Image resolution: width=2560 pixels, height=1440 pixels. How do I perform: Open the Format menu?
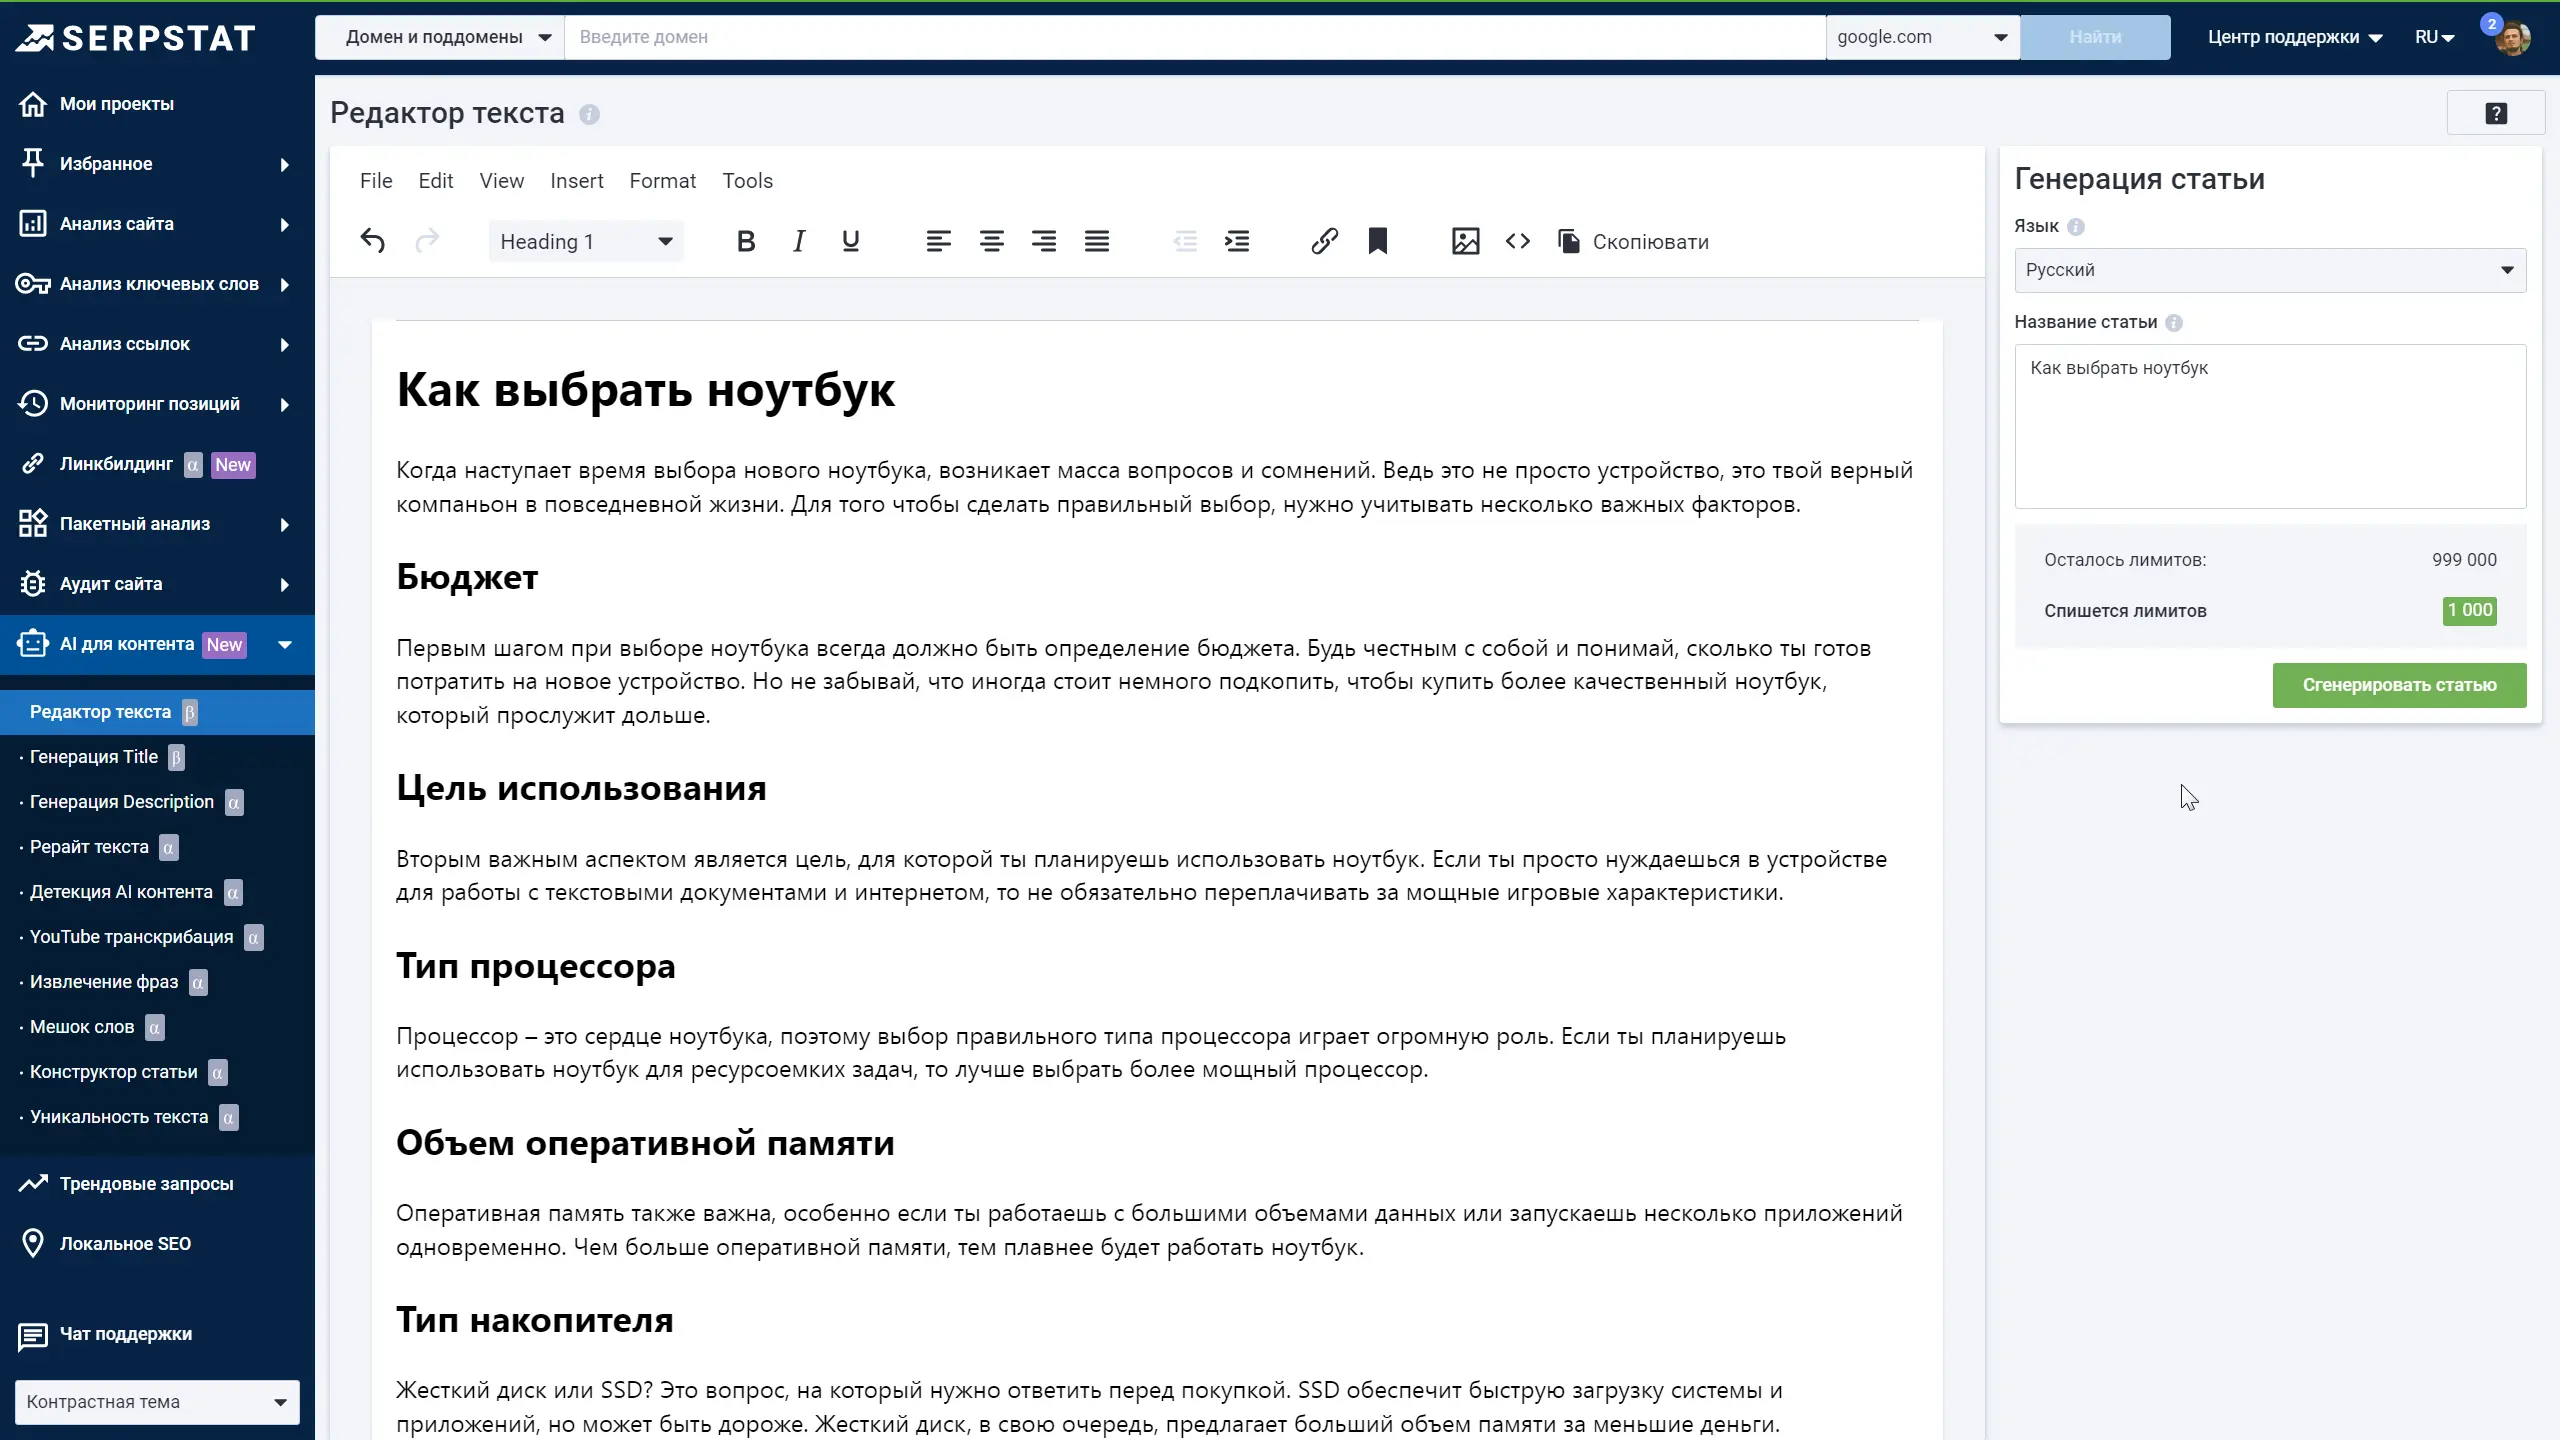point(662,181)
